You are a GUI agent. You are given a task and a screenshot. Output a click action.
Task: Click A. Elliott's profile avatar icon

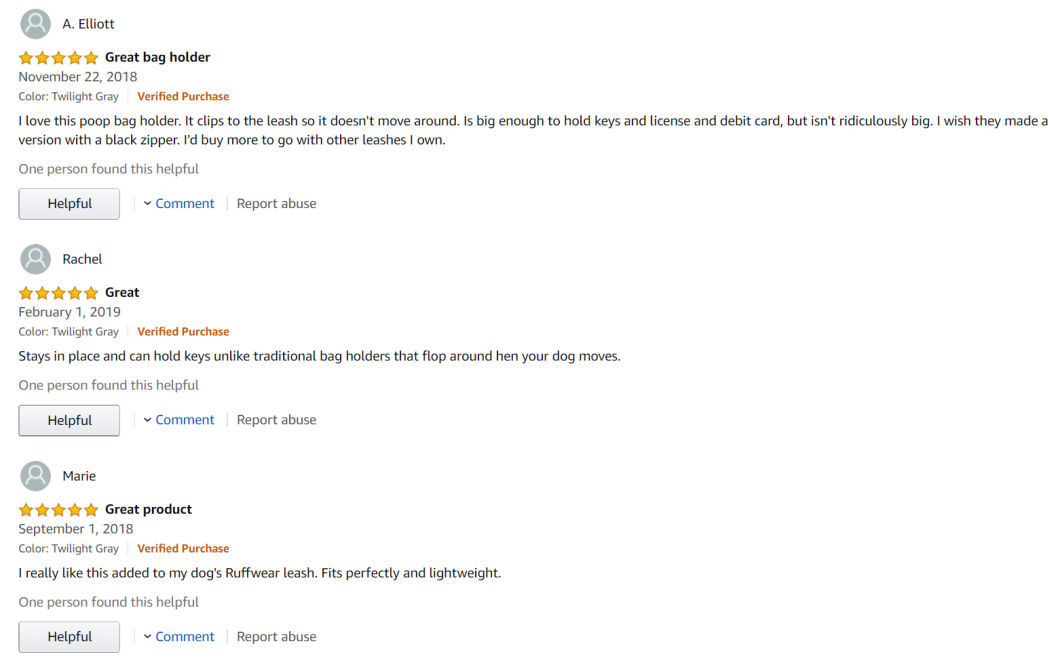click(x=35, y=24)
